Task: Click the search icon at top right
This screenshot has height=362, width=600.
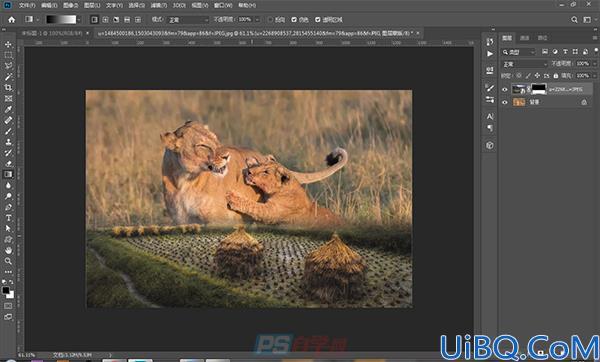Action: point(574,20)
